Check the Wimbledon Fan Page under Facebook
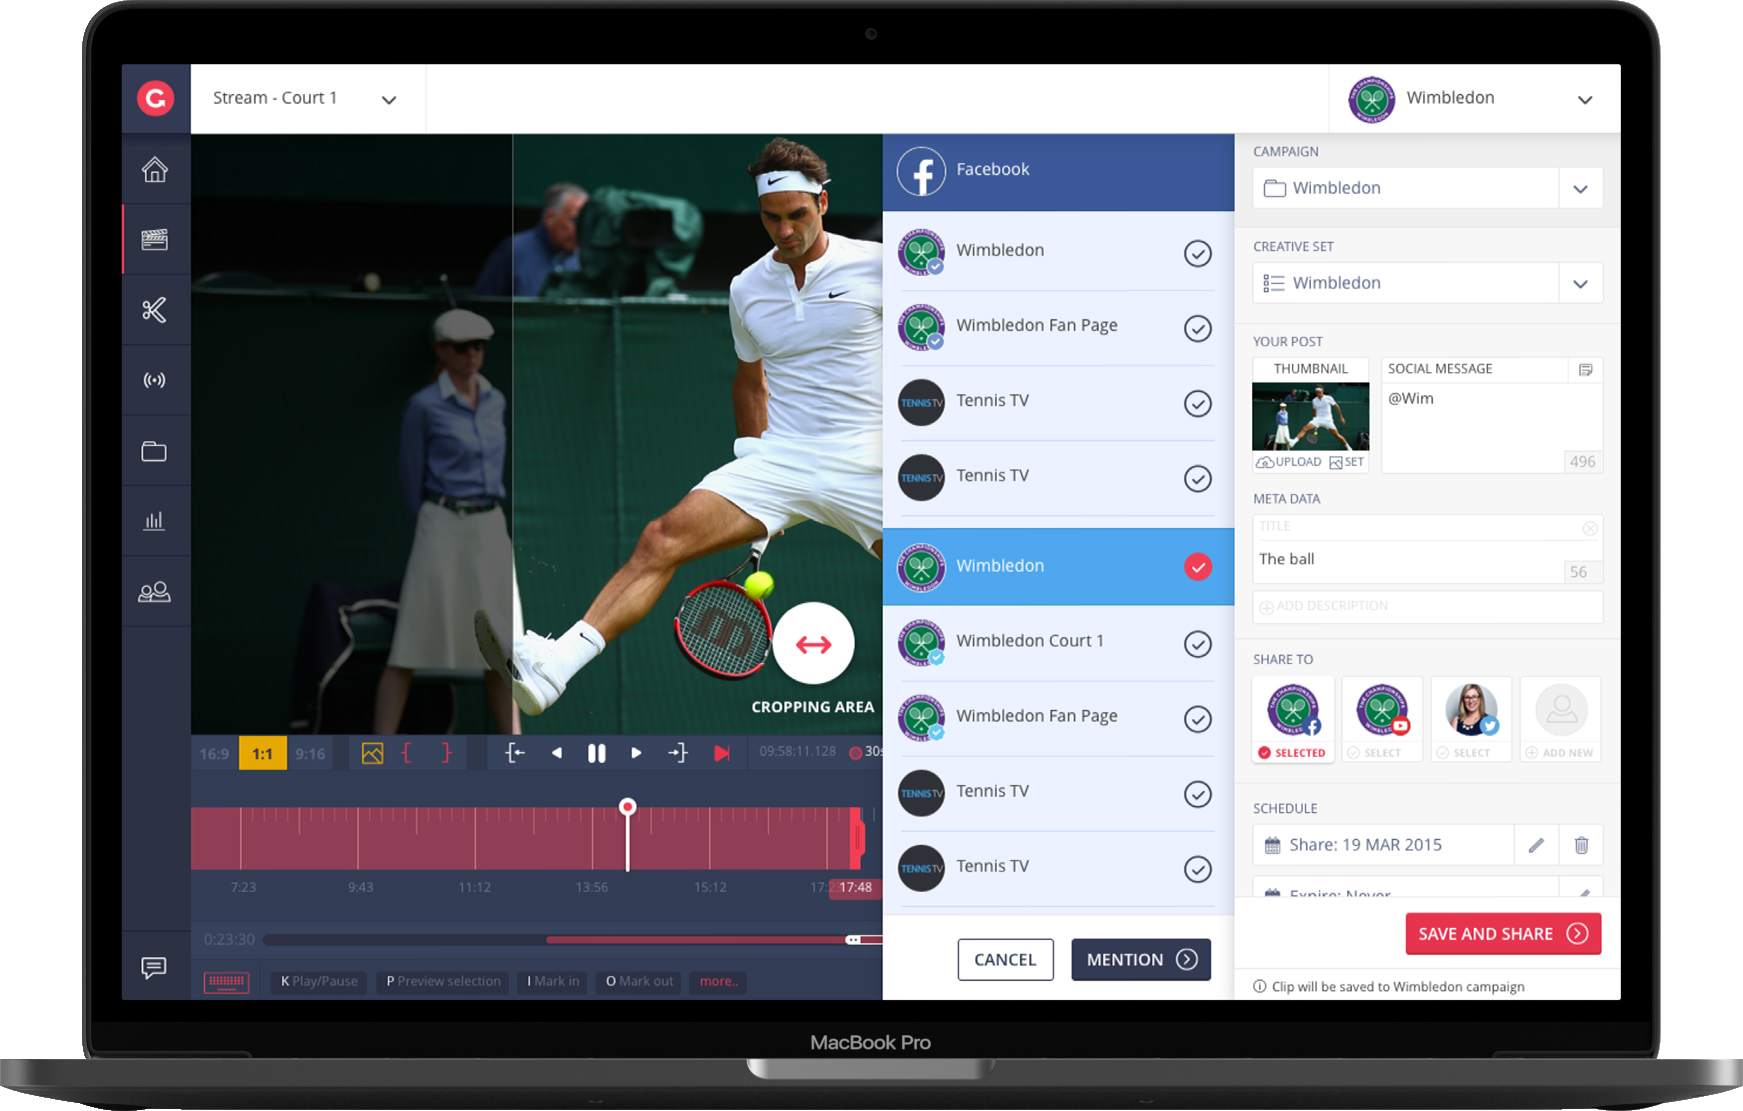This screenshot has height=1111, width=1743. (x=1197, y=328)
